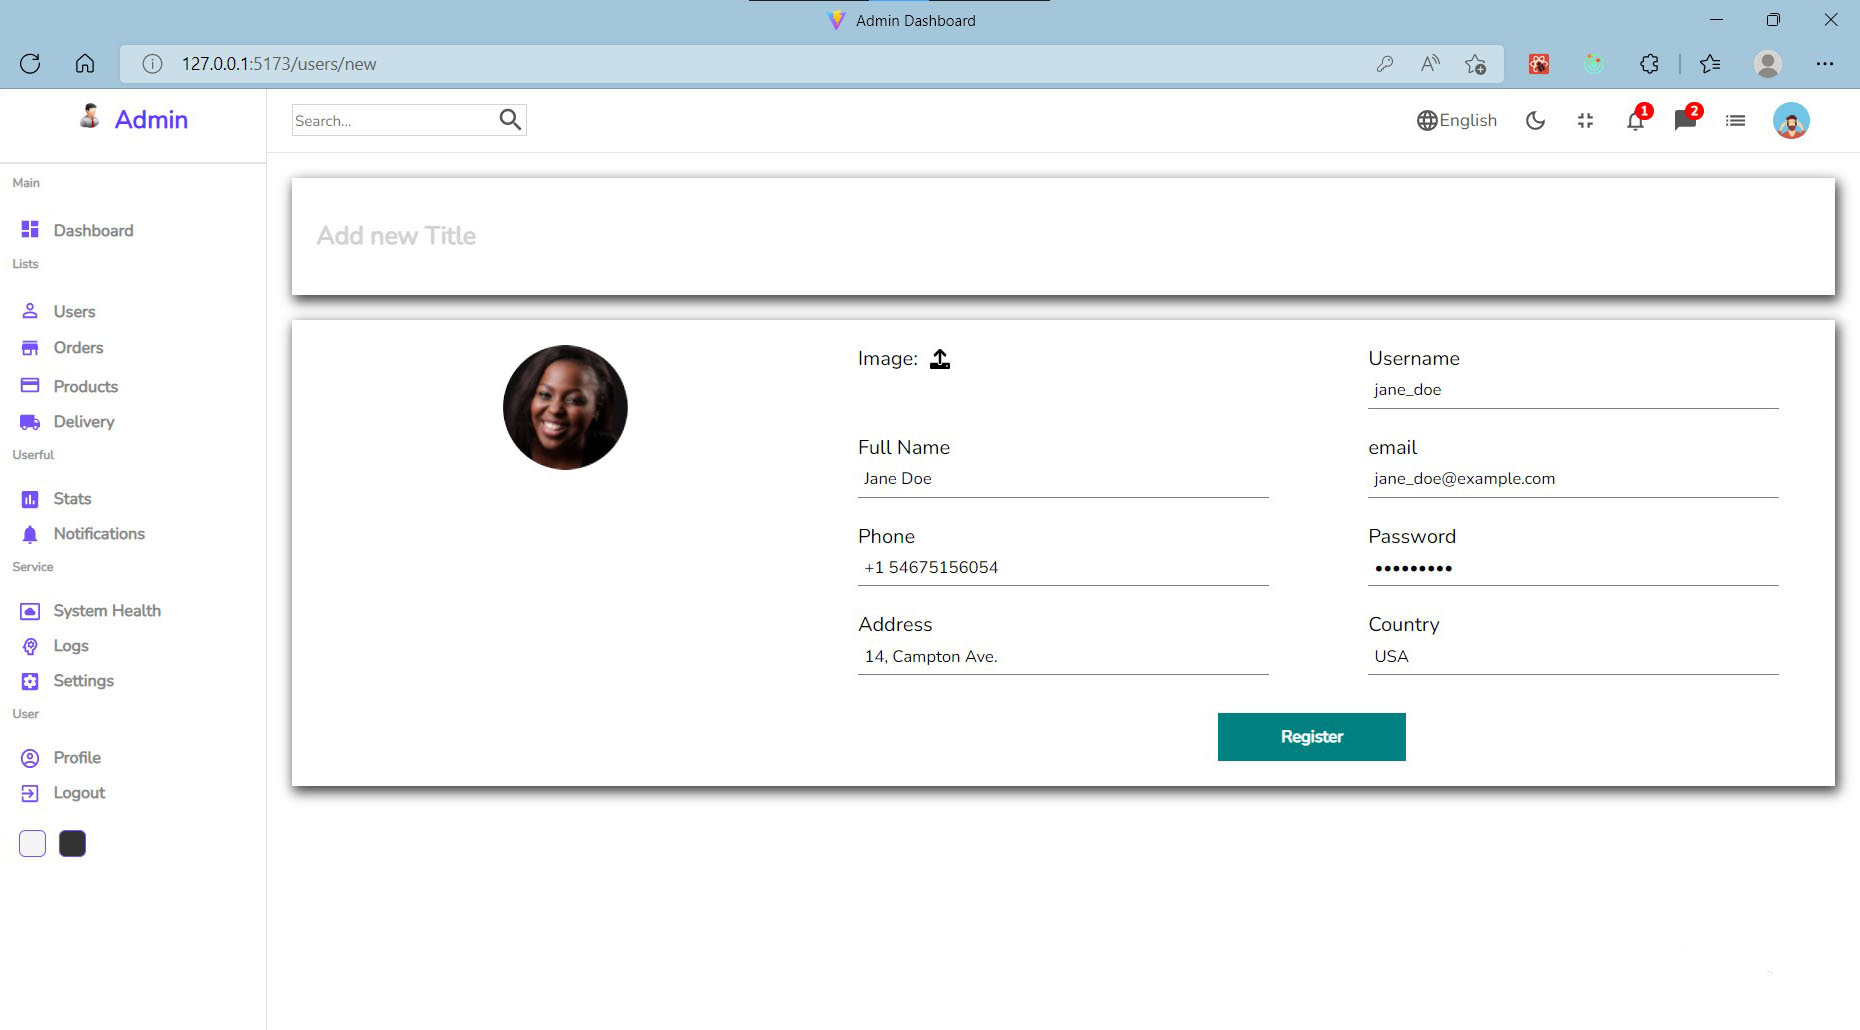Reload the page in the browser
Image resolution: width=1860 pixels, height=1030 pixels.
pyautogui.click(x=30, y=64)
